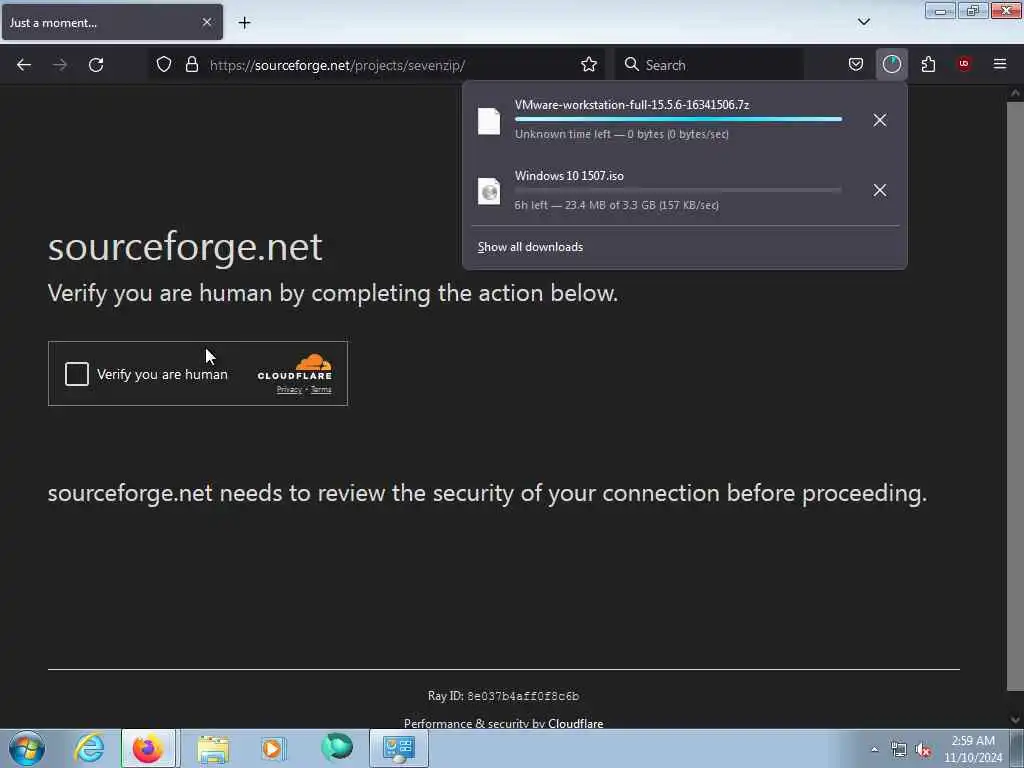Open the tracking protection shield icon

click(164, 64)
